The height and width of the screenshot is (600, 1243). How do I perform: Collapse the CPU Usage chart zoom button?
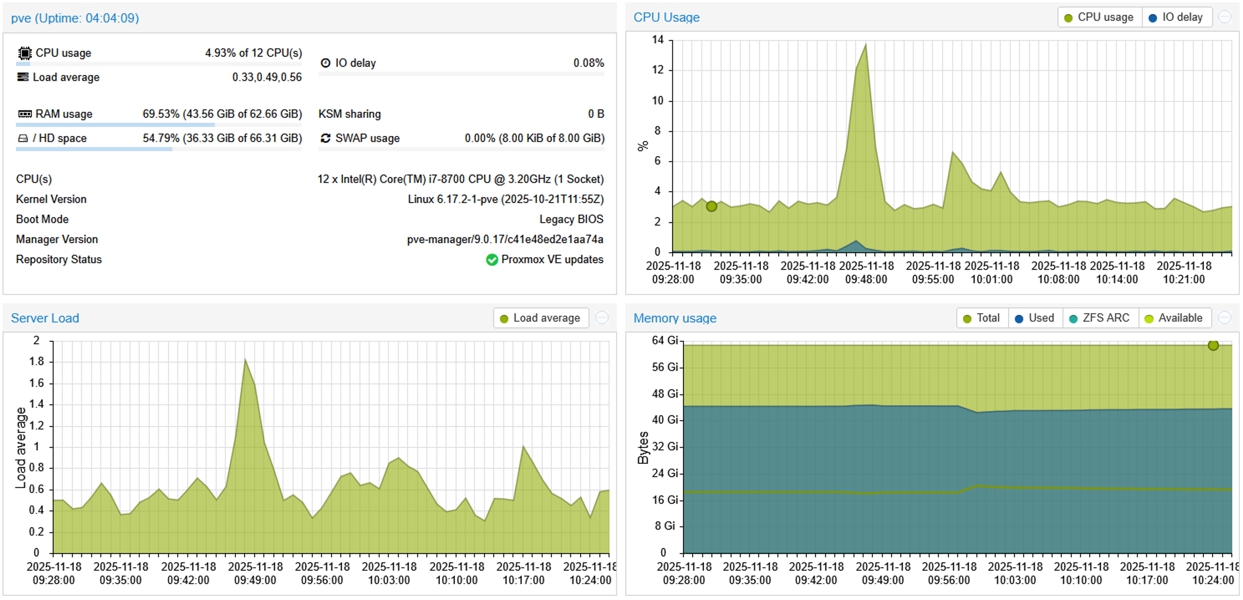1224,17
